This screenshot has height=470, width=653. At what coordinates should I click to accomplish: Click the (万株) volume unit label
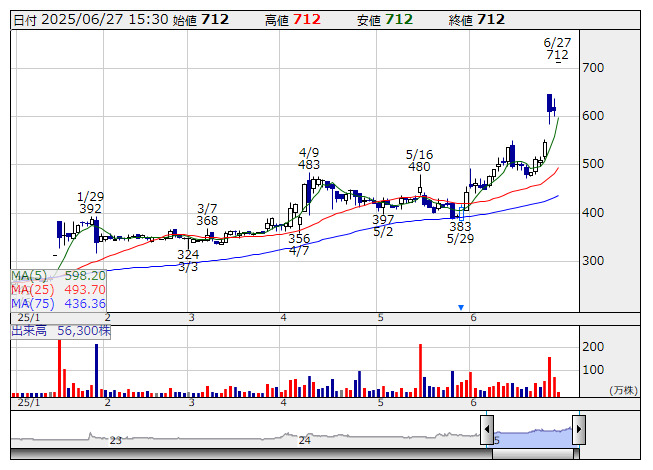click(623, 390)
